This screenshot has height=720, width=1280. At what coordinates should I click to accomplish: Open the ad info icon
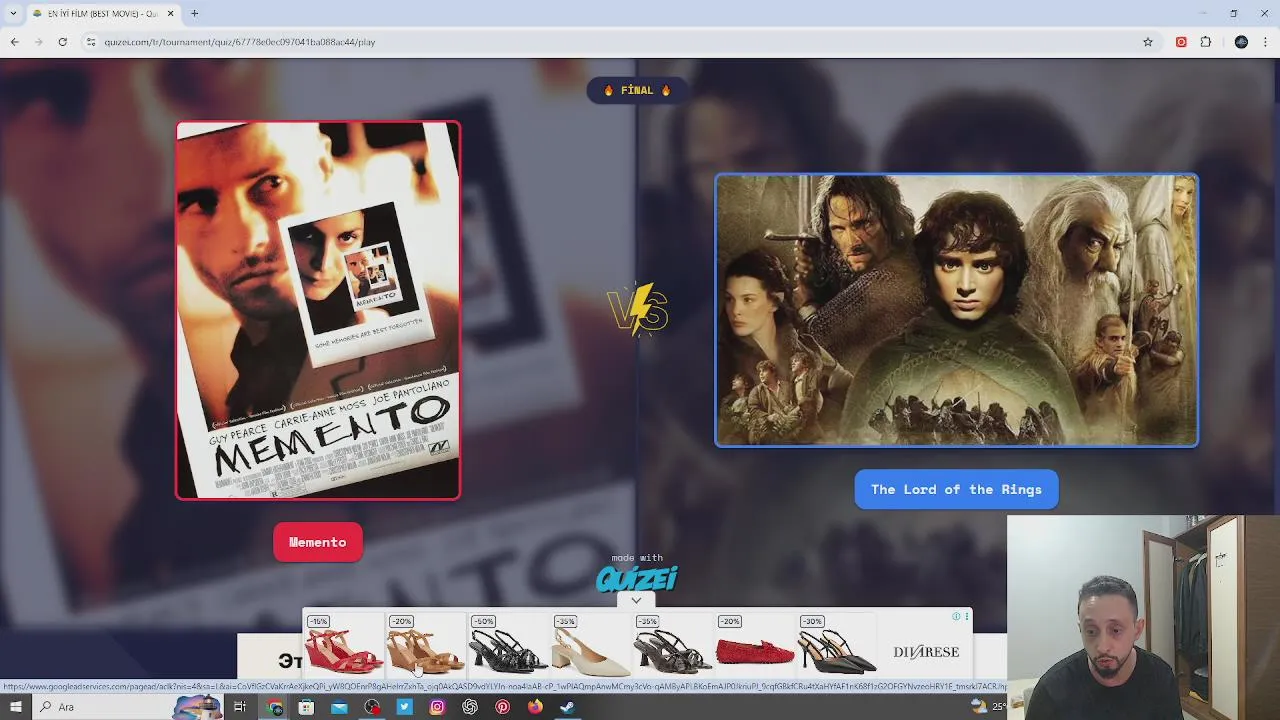[x=956, y=617]
